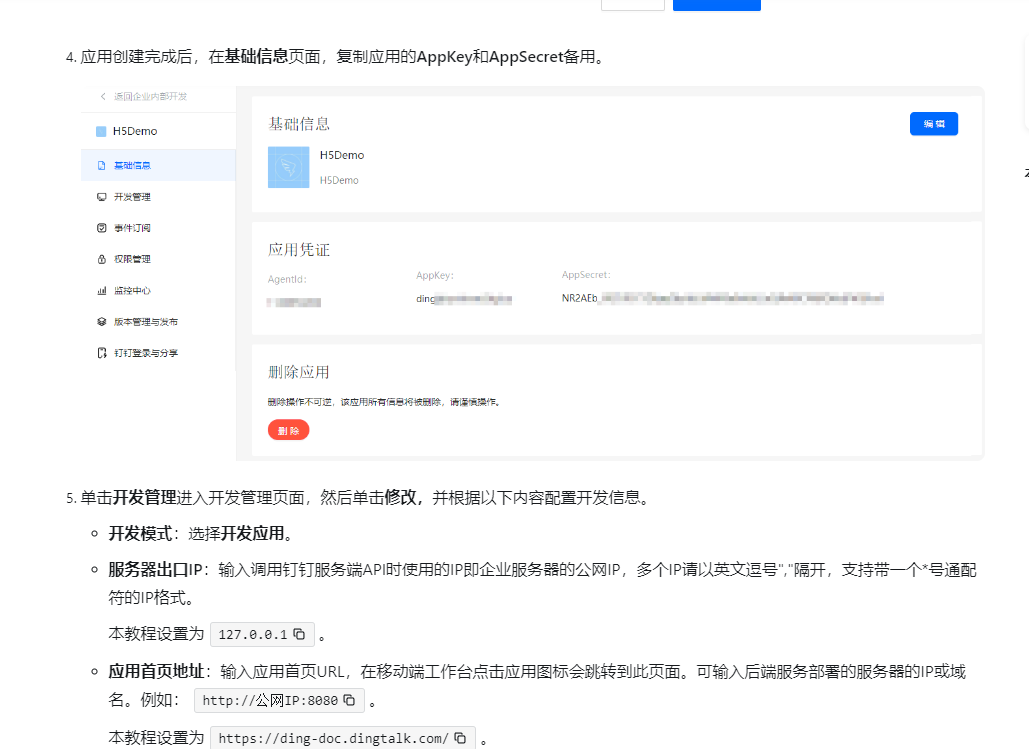Viewport: 1029px width, 749px height.
Task: Click the 监控中心 bar chart icon
Action: tap(102, 290)
